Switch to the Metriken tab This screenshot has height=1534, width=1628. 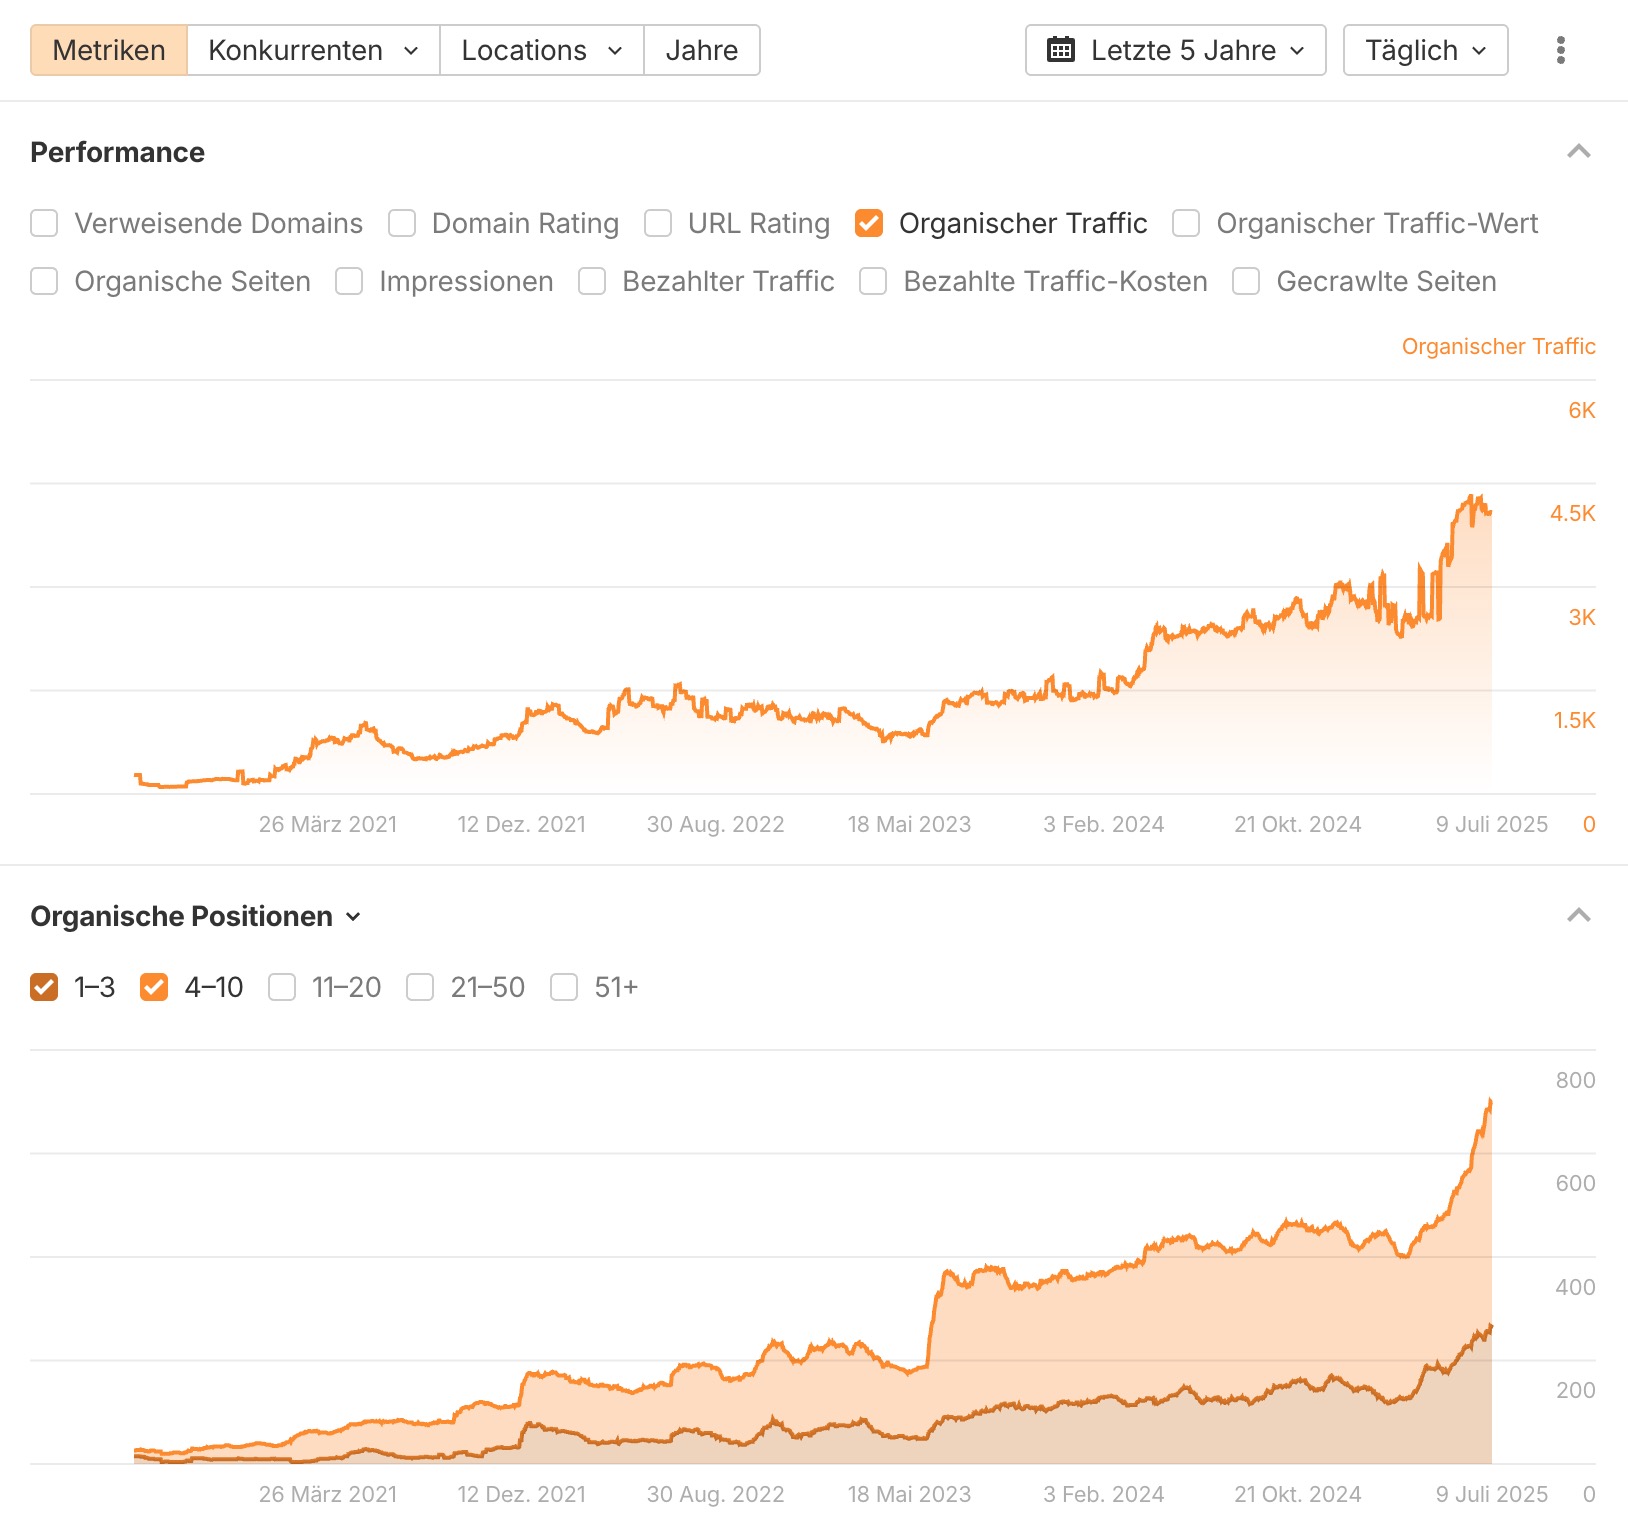point(109,50)
